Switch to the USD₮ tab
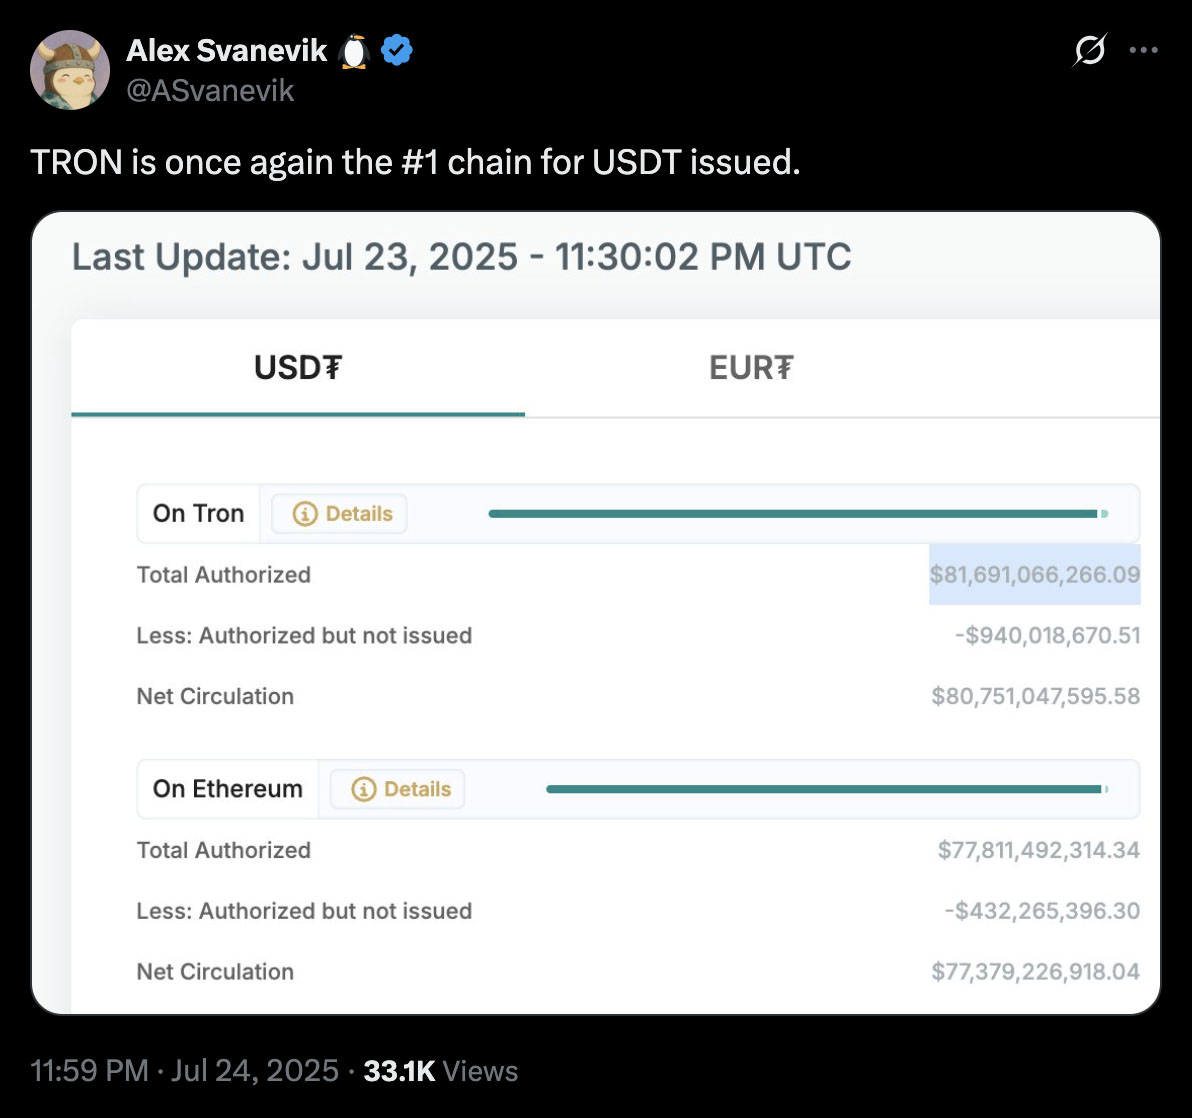1192x1118 pixels. click(x=298, y=368)
